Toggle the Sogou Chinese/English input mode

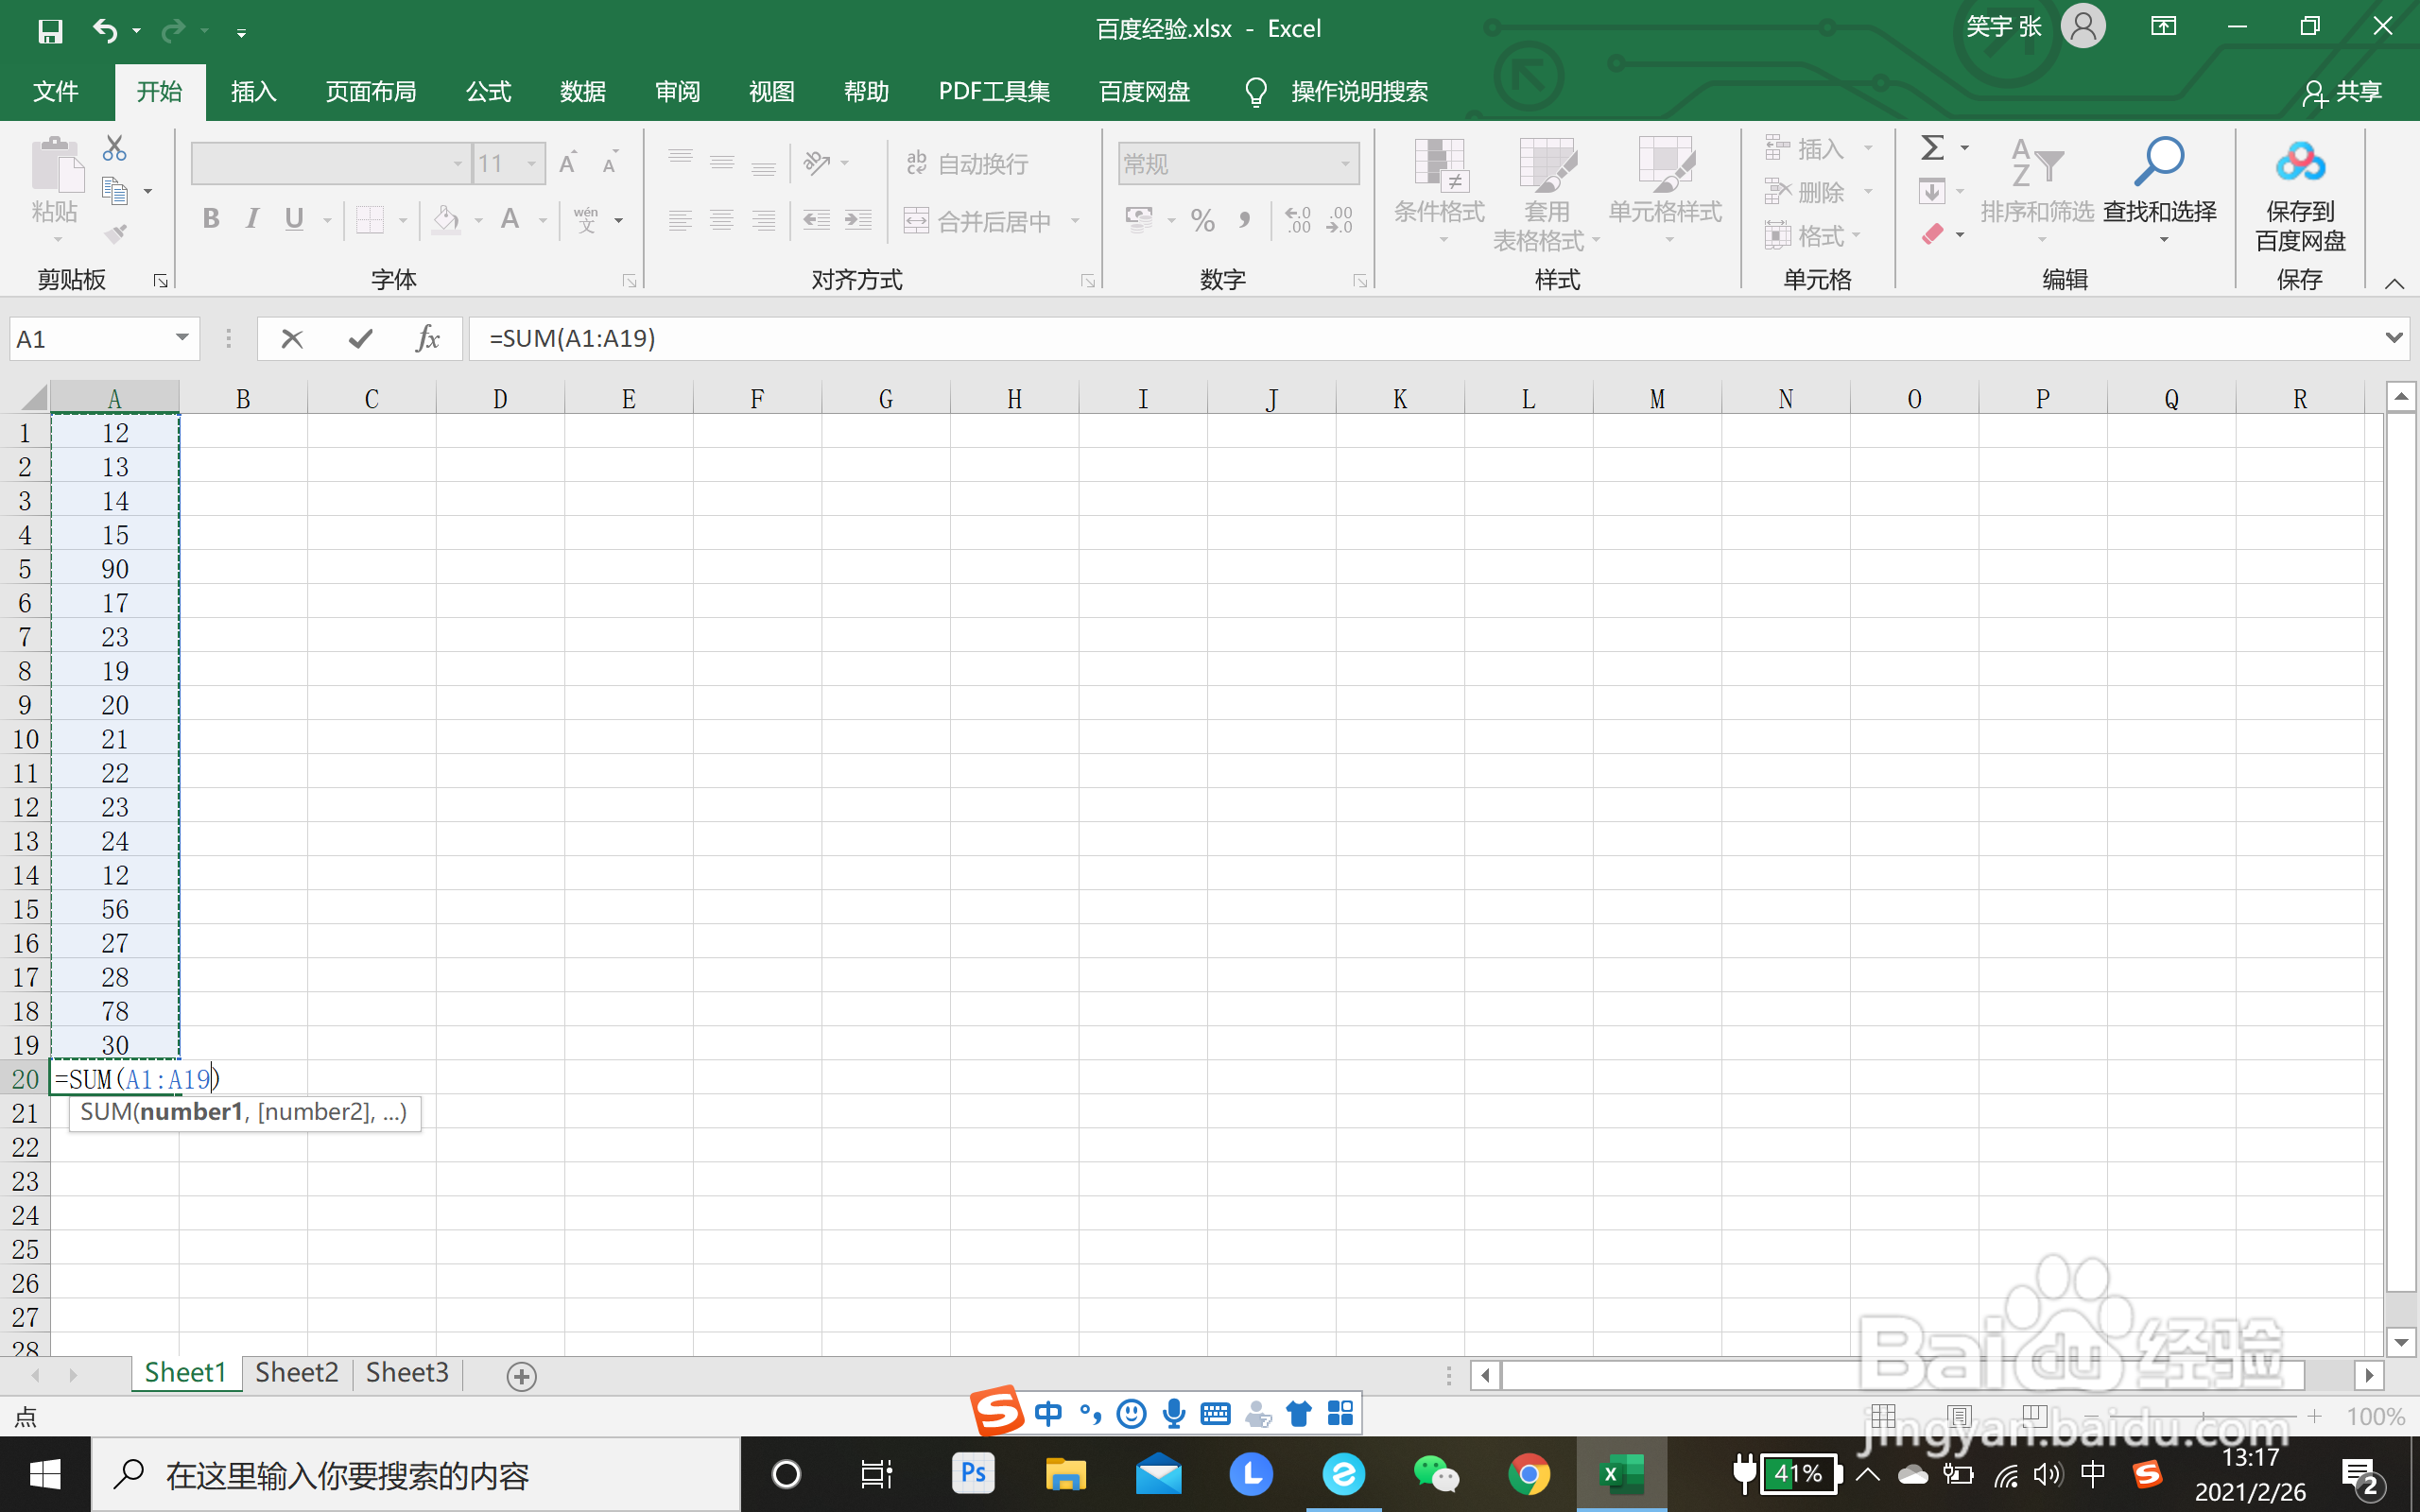(x=1048, y=1413)
